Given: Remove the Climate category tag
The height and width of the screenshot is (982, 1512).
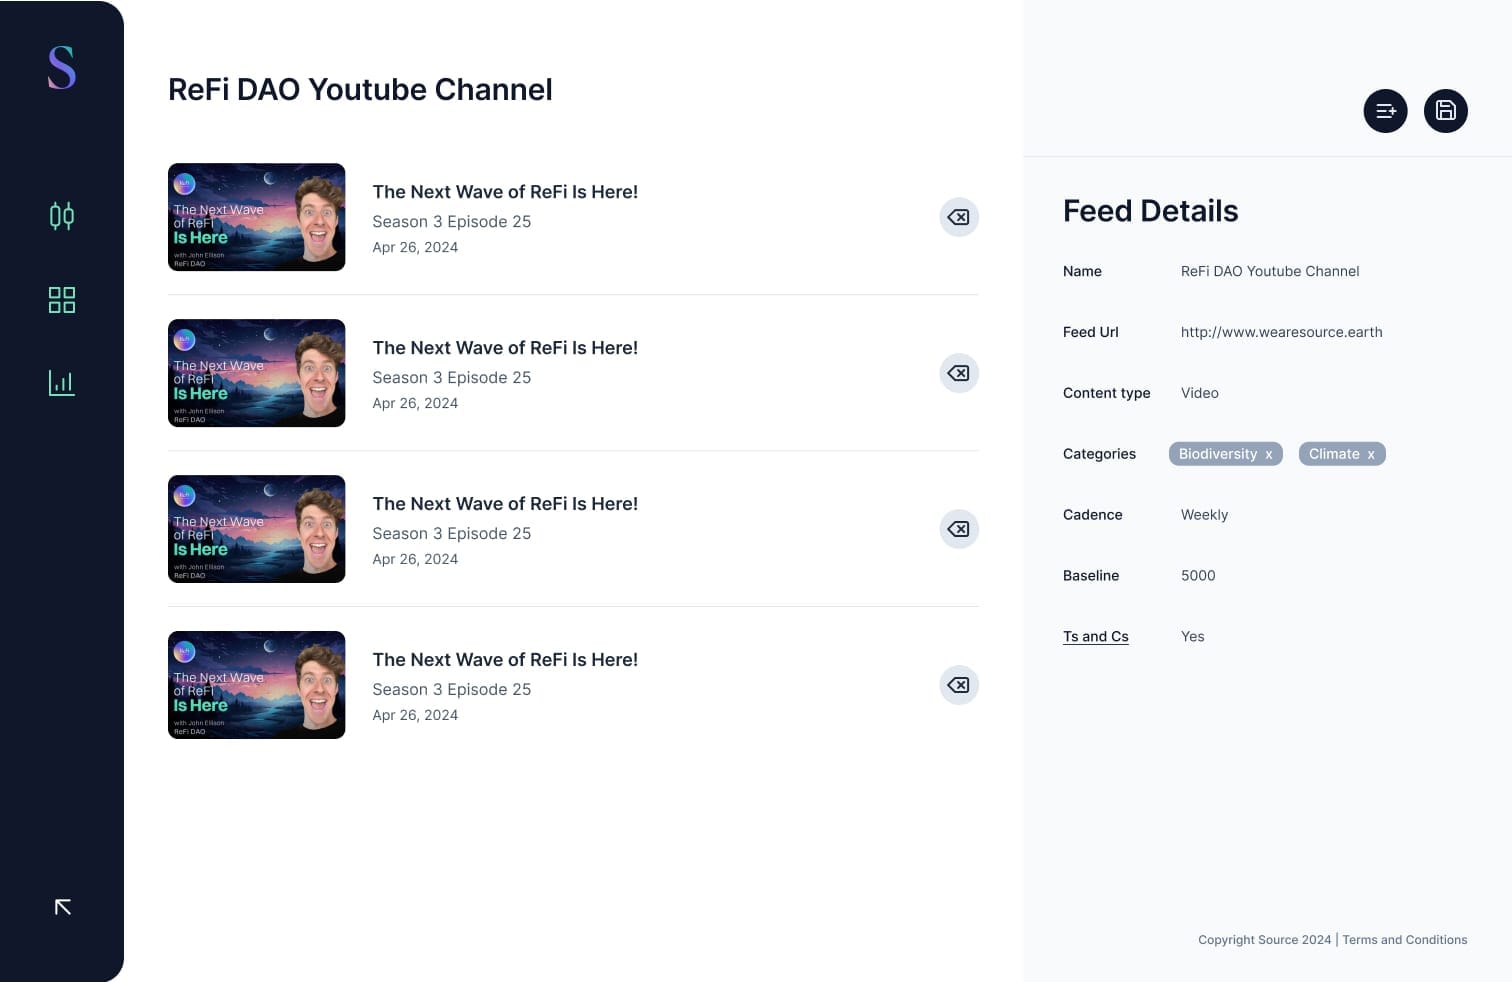Looking at the screenshot, I should (x=1371, y=455).
